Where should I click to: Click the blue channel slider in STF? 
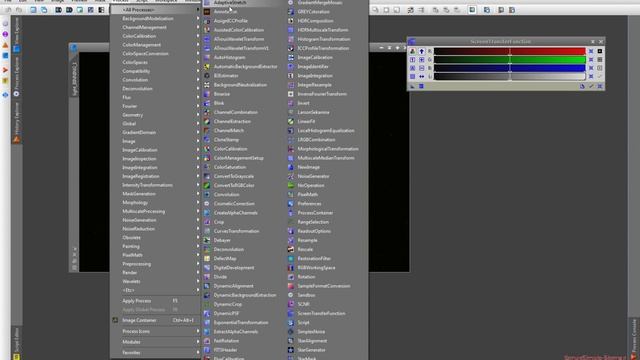(509, 68)
